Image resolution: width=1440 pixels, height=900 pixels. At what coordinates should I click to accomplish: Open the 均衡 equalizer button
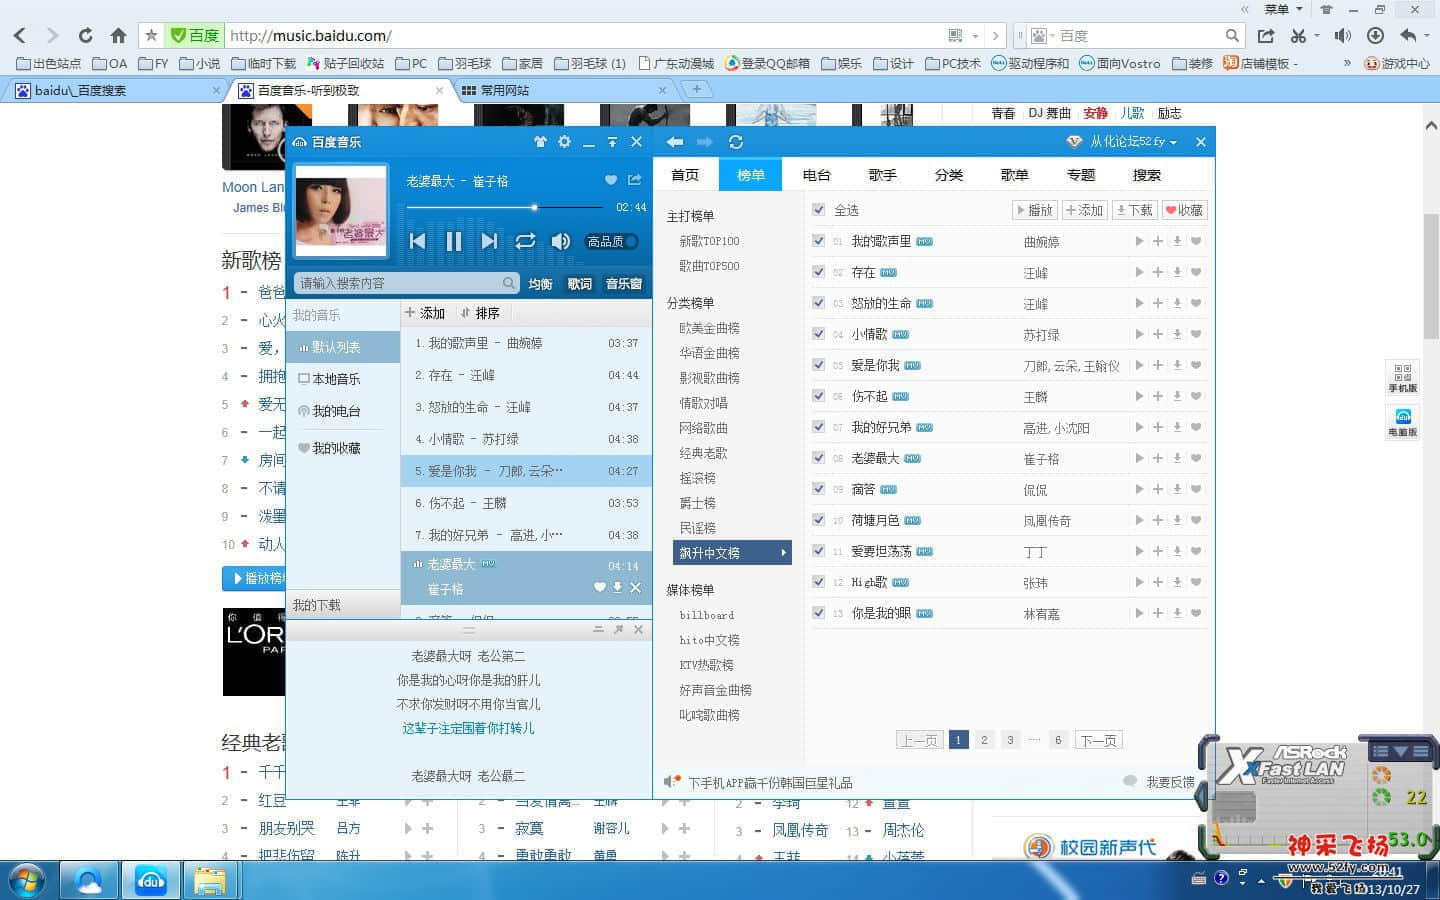pos(541,284)
